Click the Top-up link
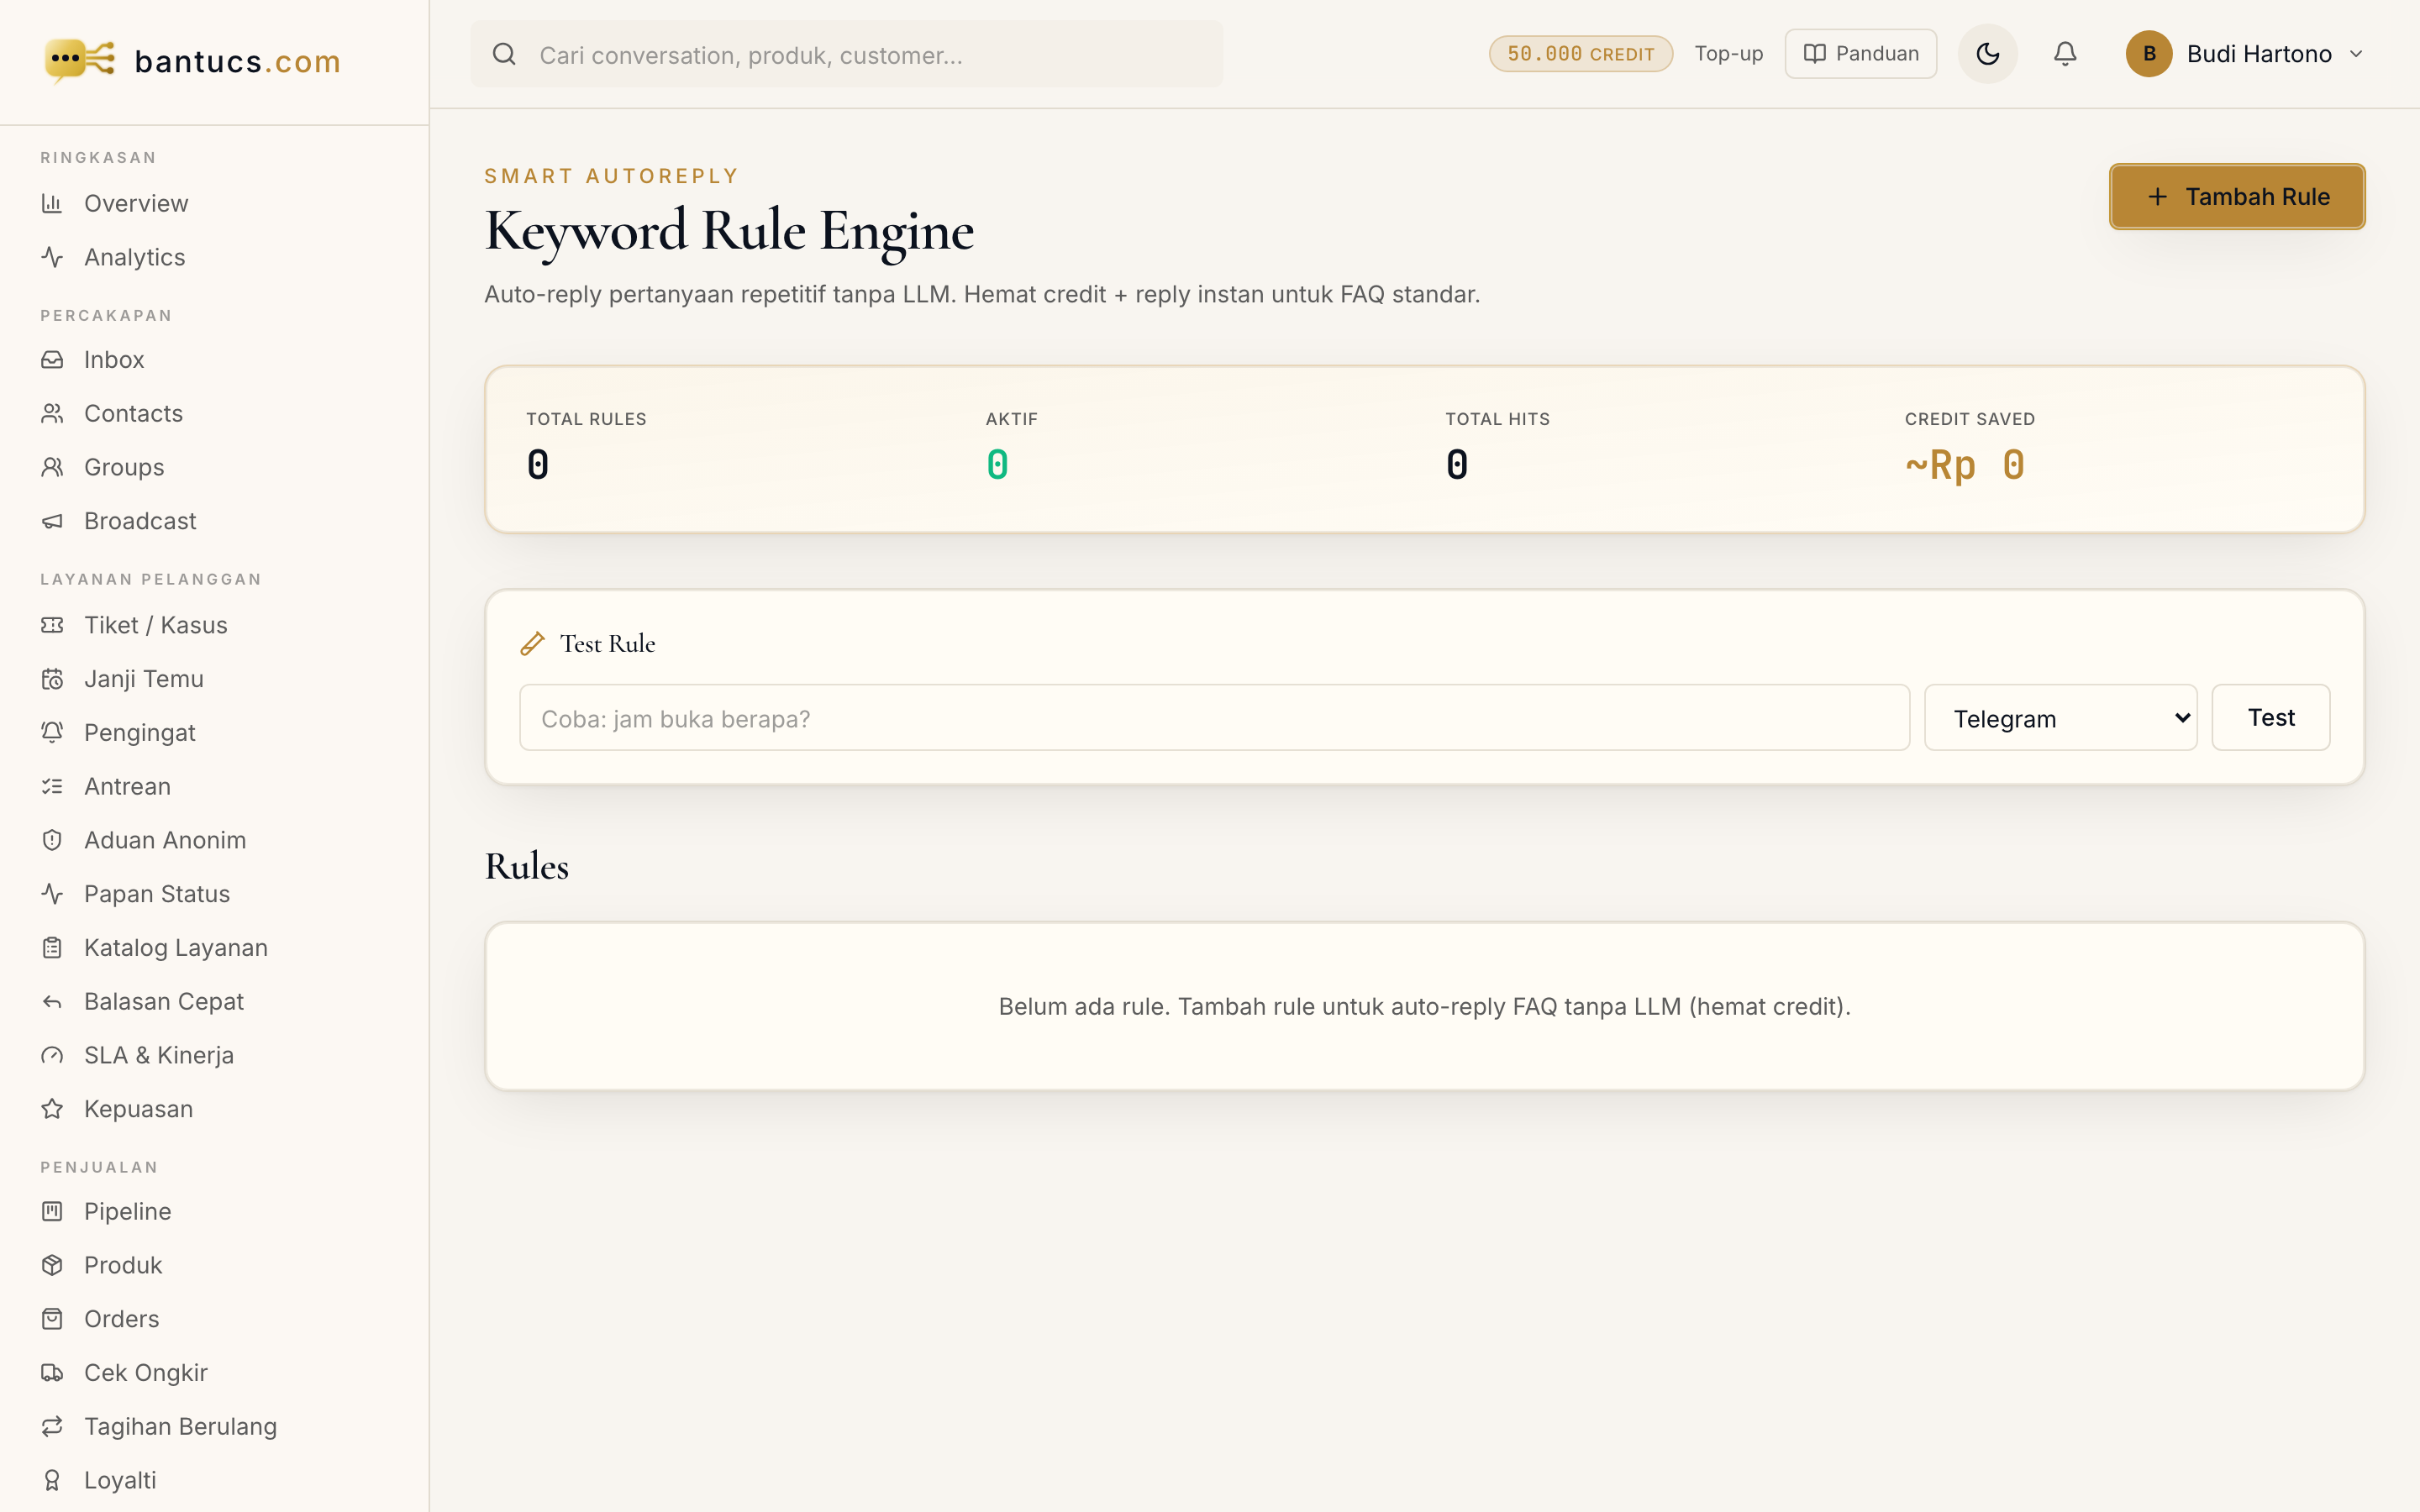The image size is (2420, 1512). [1728, 54]
